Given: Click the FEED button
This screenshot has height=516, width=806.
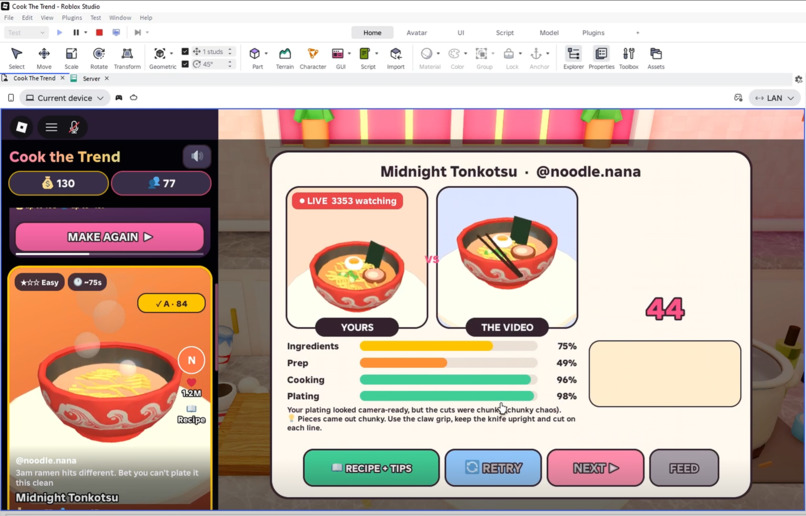Looking at the screenshot, I should [x=684, y=468].
